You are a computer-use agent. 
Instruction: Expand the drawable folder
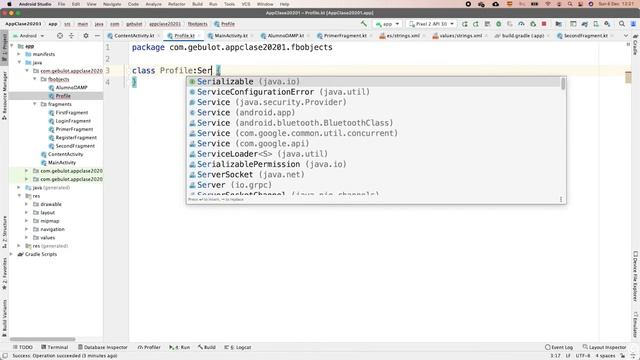click(27, 204)
